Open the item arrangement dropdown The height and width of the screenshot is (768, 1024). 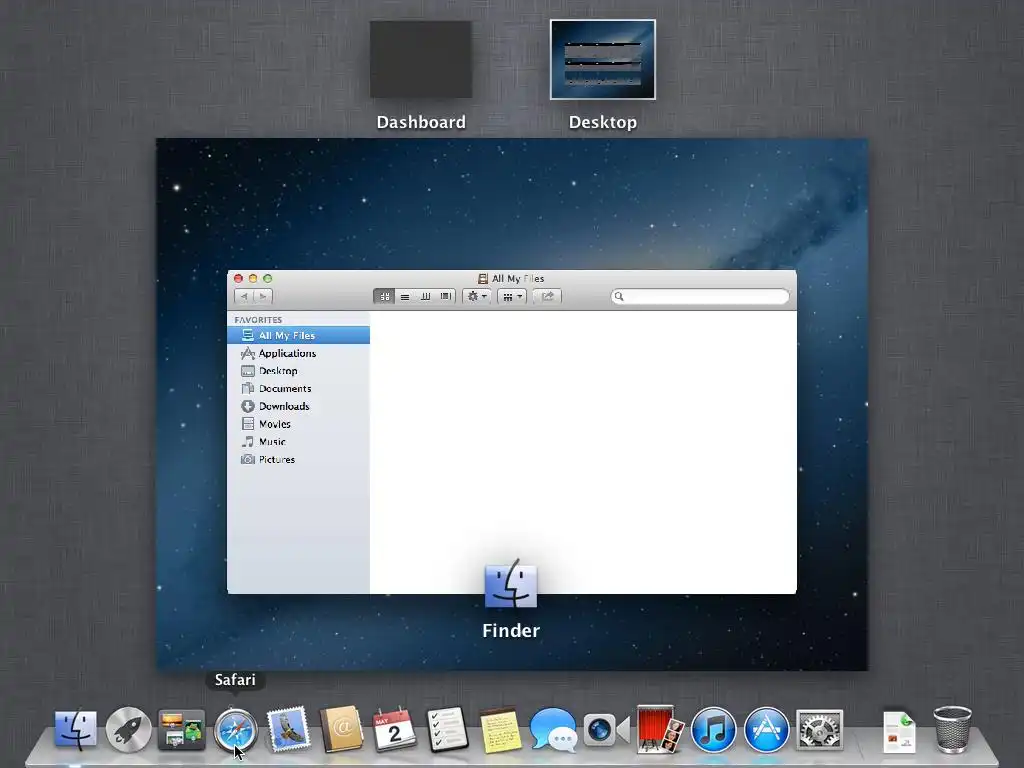coord(512,296)
